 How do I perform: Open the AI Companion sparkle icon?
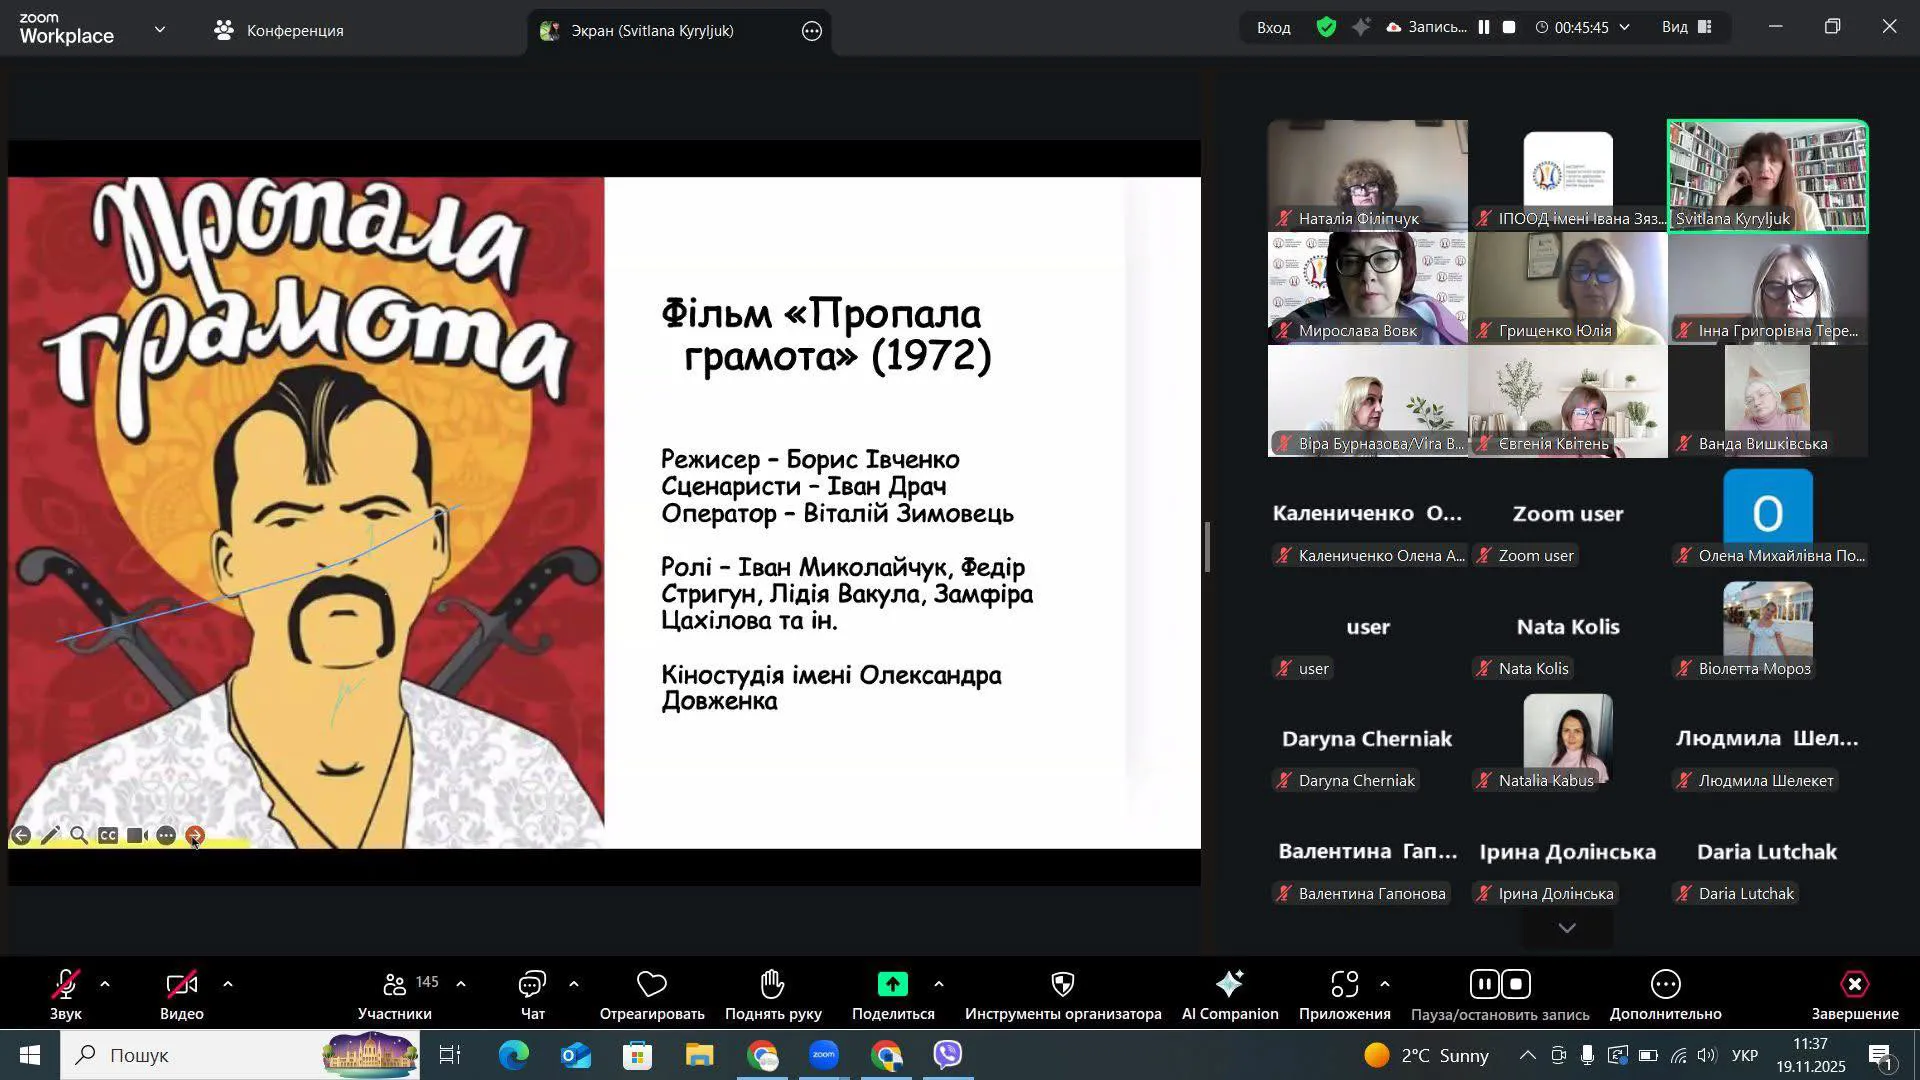tap(1229, 985)
